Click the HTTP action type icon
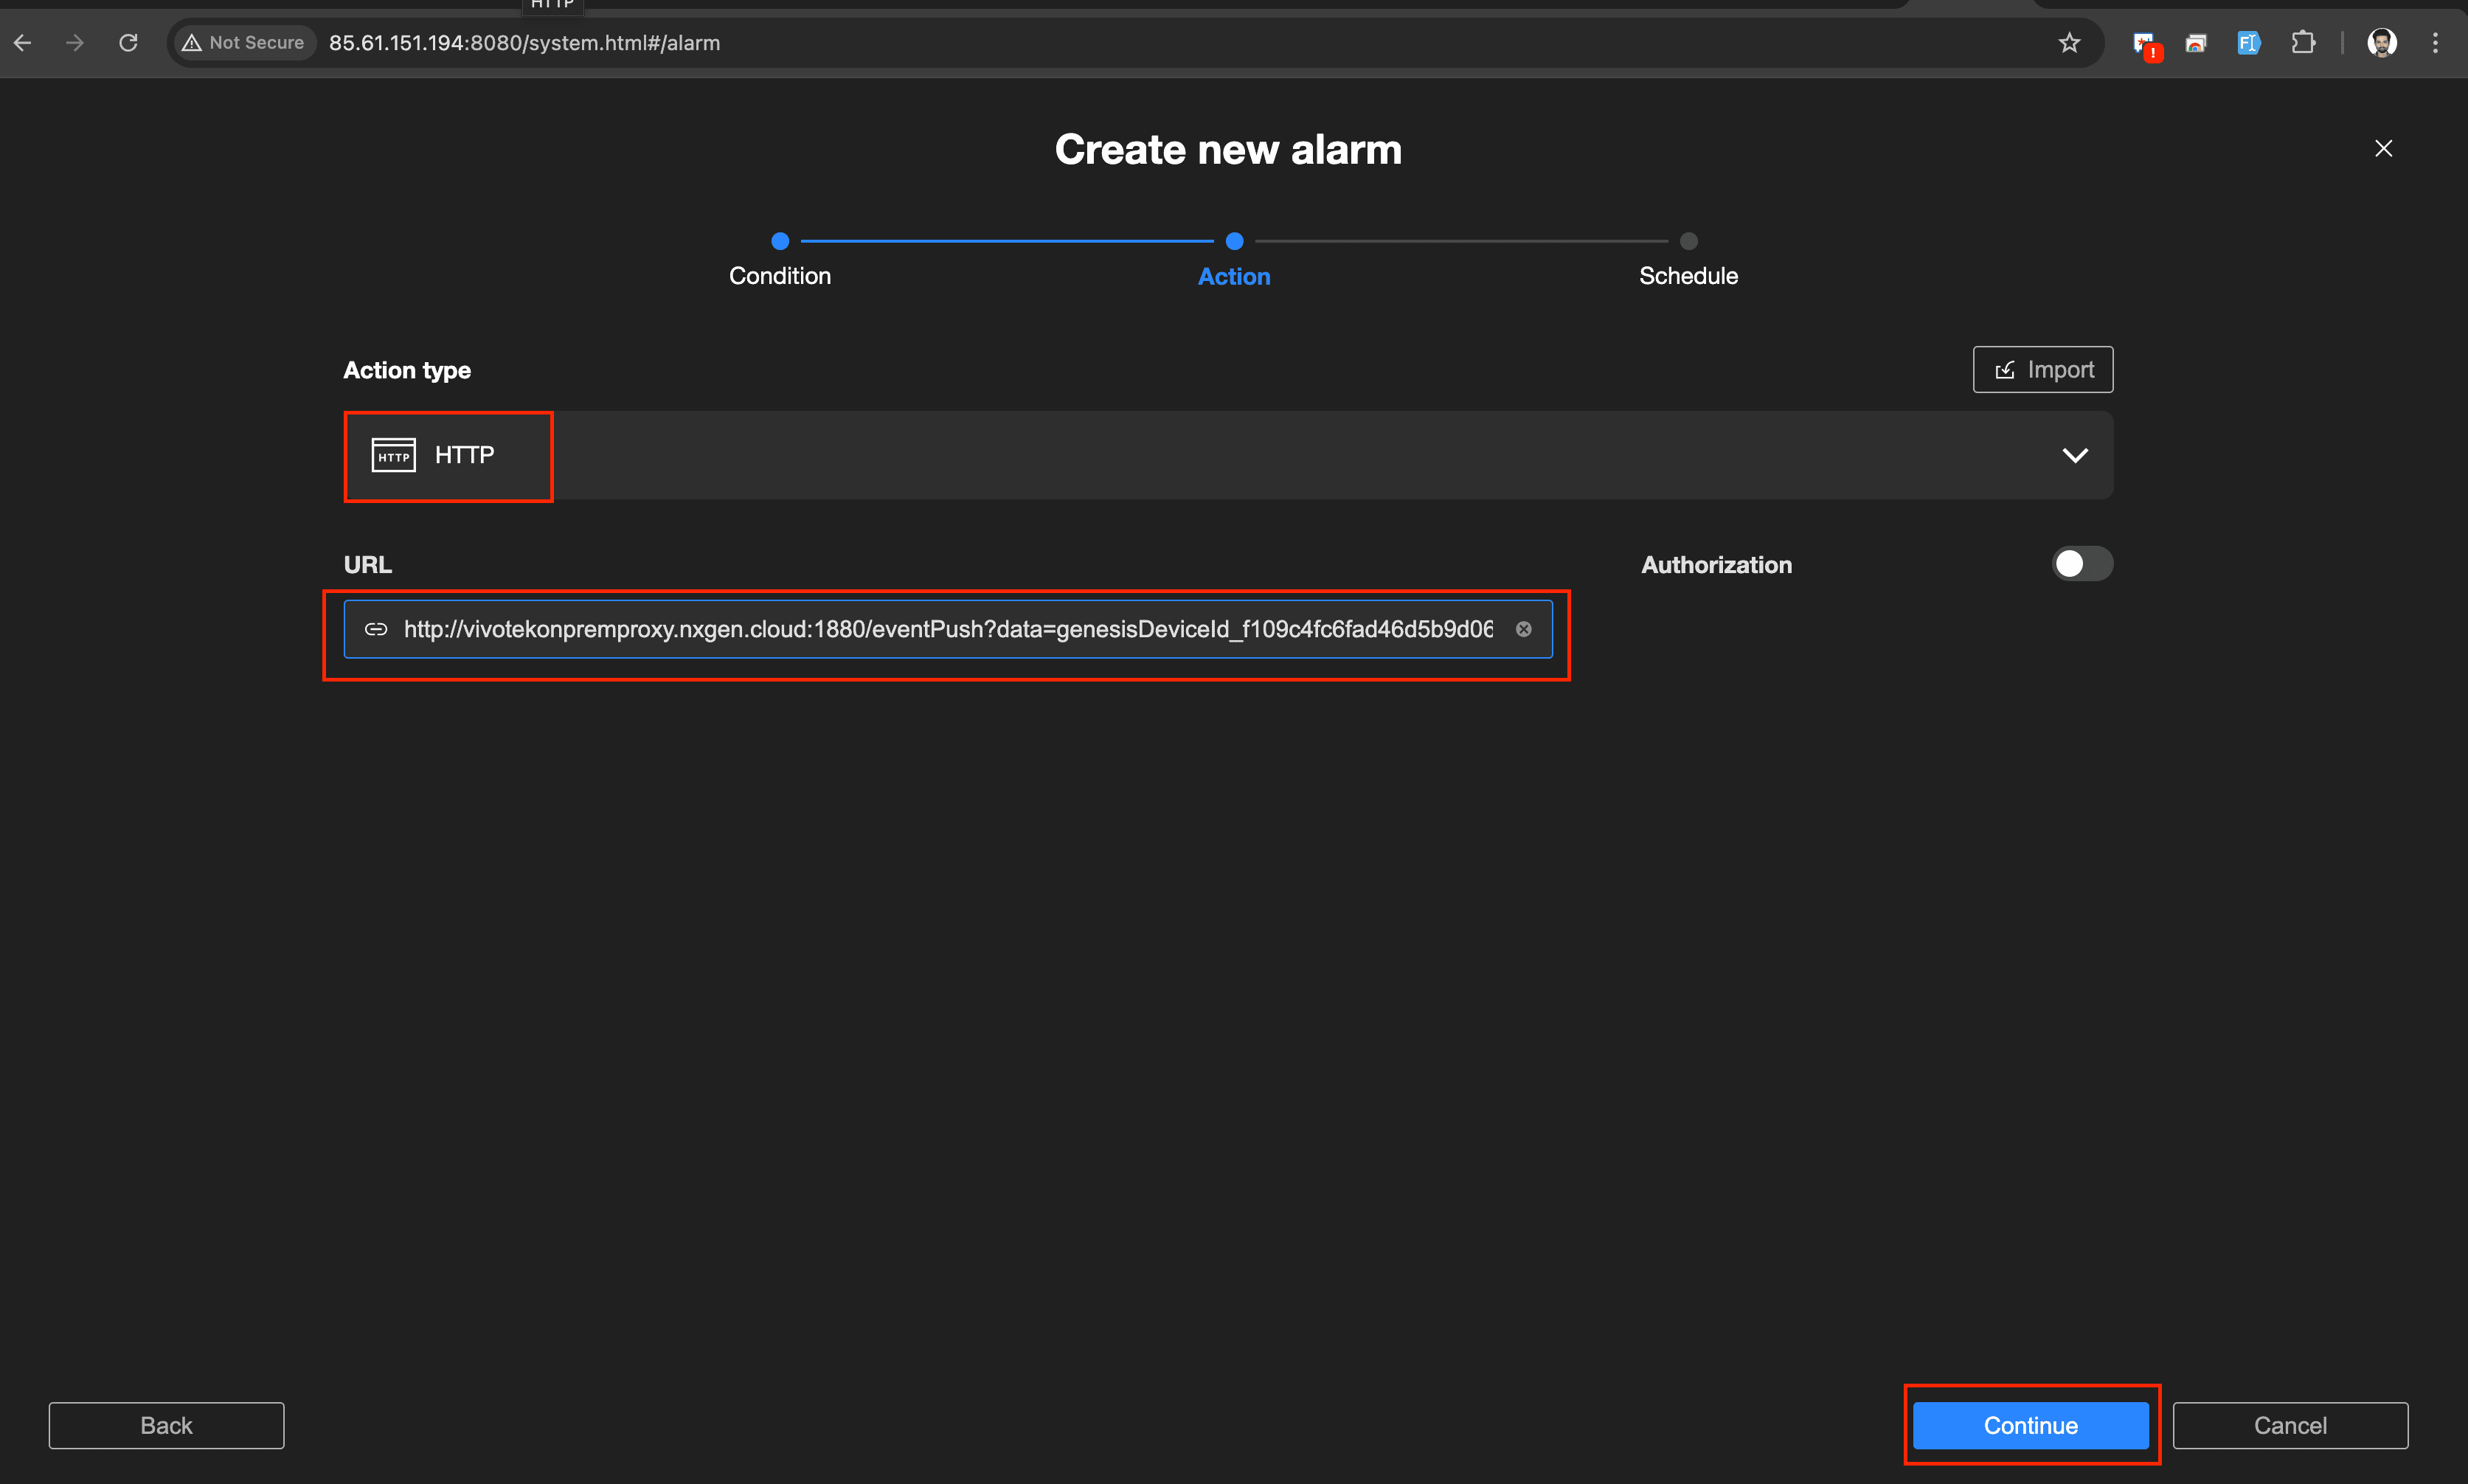Viewport: 2468px width, 1484px height. pos(393,455)
